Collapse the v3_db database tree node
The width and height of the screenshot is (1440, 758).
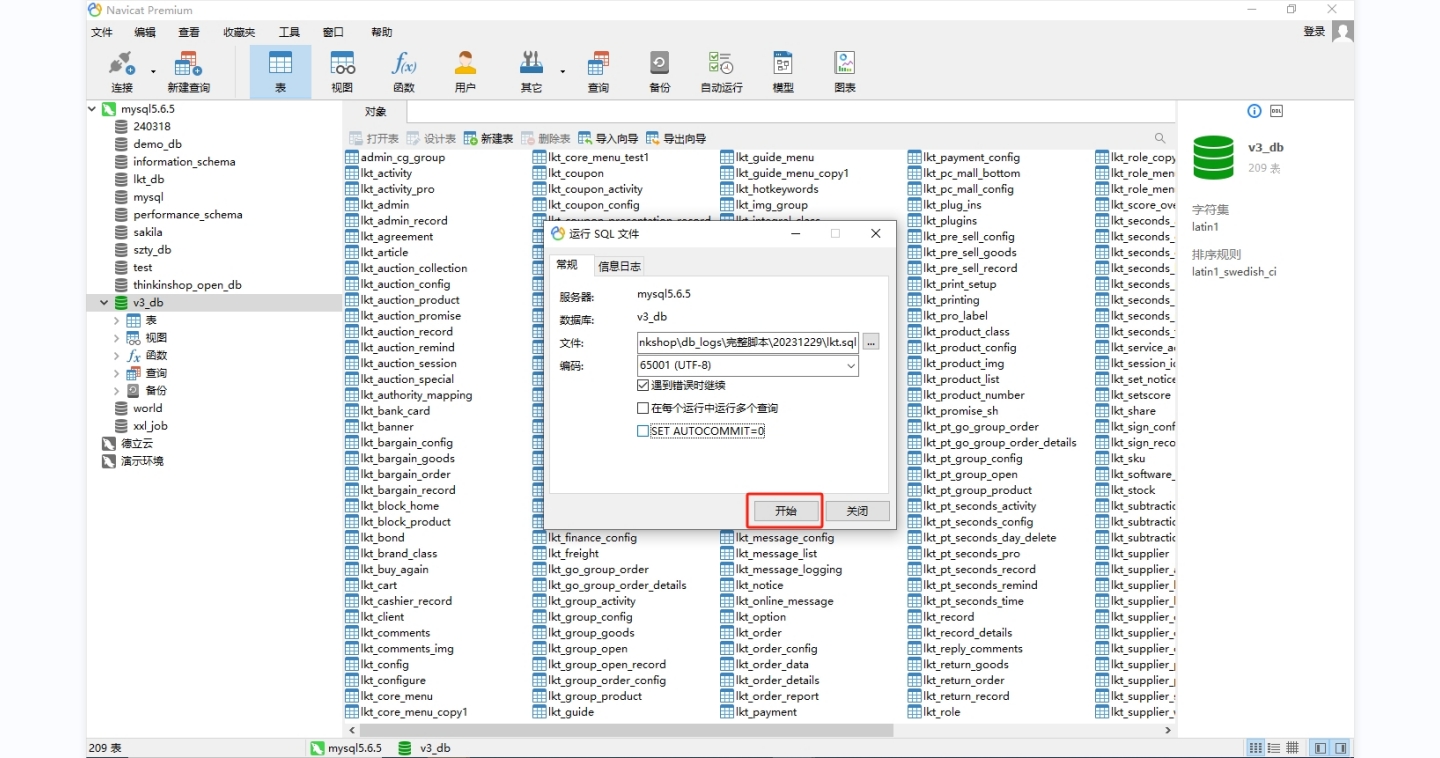(x=105, y=303)
